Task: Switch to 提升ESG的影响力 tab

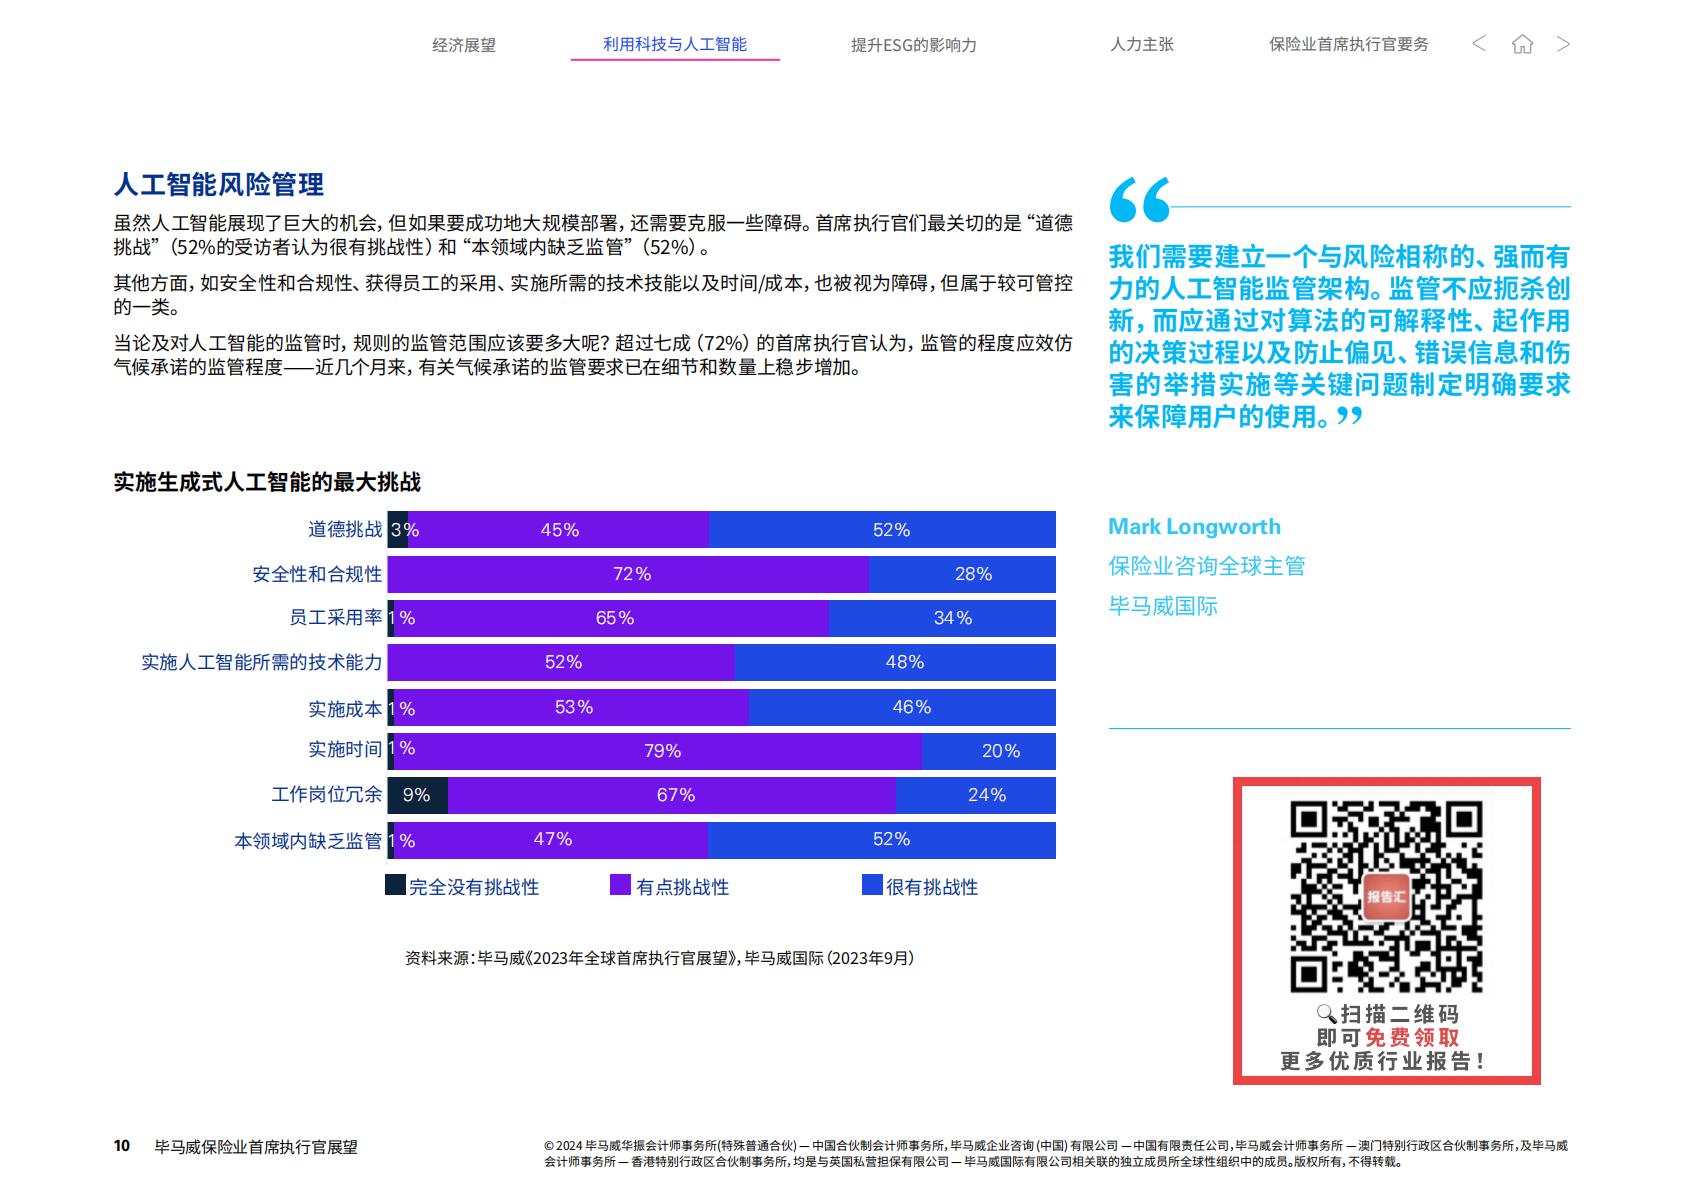Action: (x=913, y=45)
